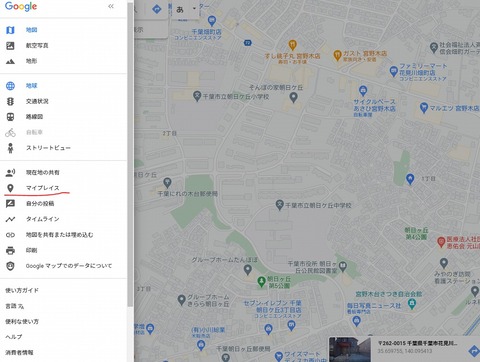This screenshot has width=480, height=362.
Task: Choose the タイムライン menu label
Action: 43,219
